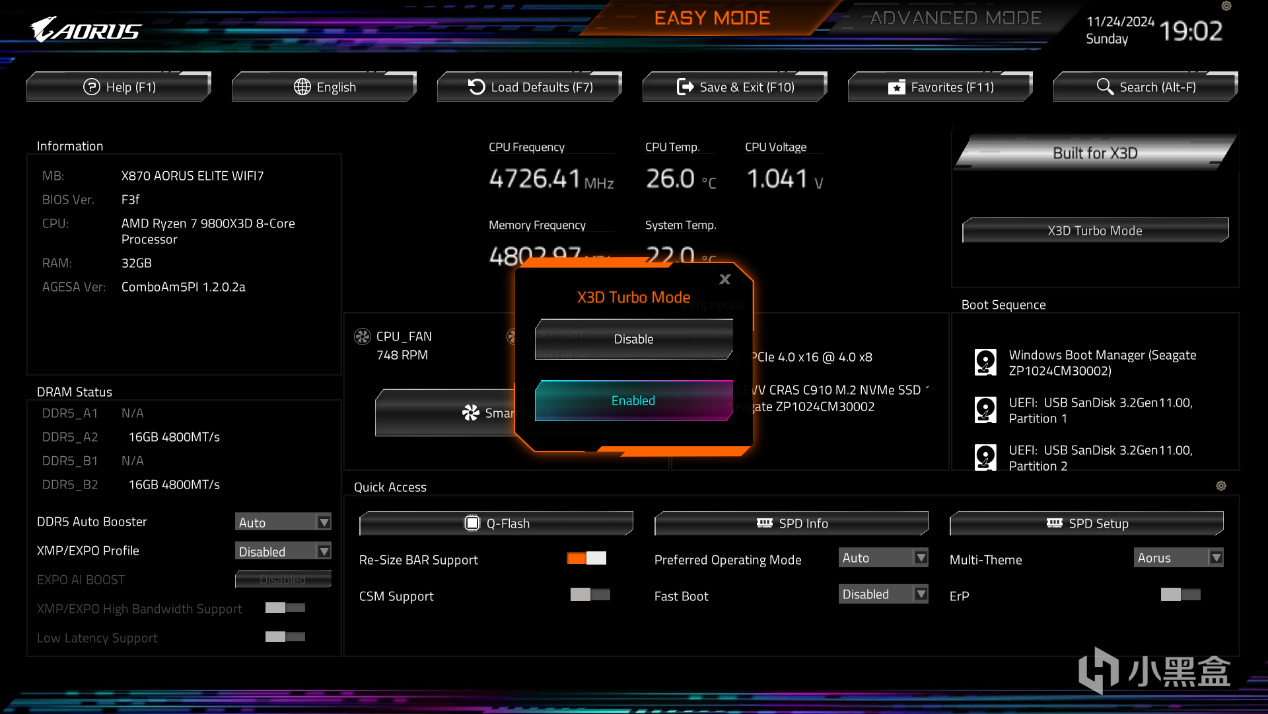Click the Built for X3D banner

tap(1095, 153)
